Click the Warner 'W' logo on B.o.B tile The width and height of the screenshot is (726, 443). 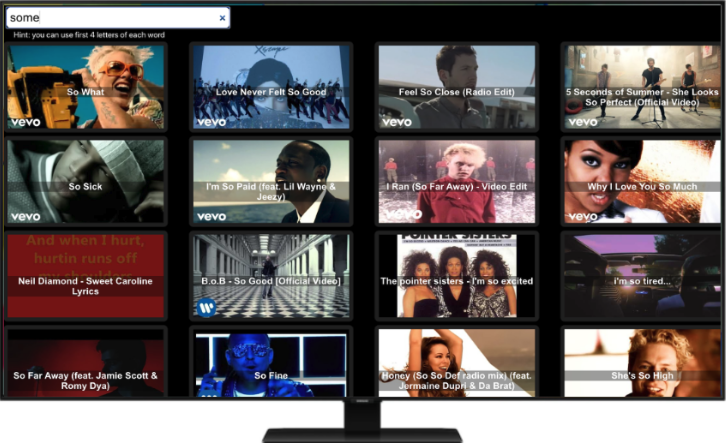[x=207, y=307]
